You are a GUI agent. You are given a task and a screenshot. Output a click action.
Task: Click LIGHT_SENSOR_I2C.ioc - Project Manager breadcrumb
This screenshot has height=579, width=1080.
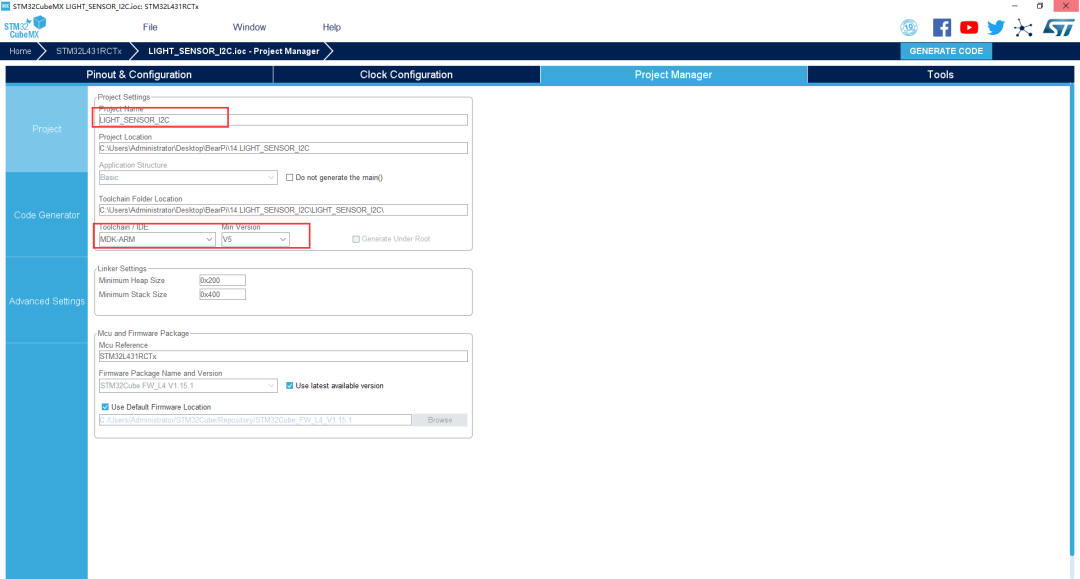click(x=233, y=51)
